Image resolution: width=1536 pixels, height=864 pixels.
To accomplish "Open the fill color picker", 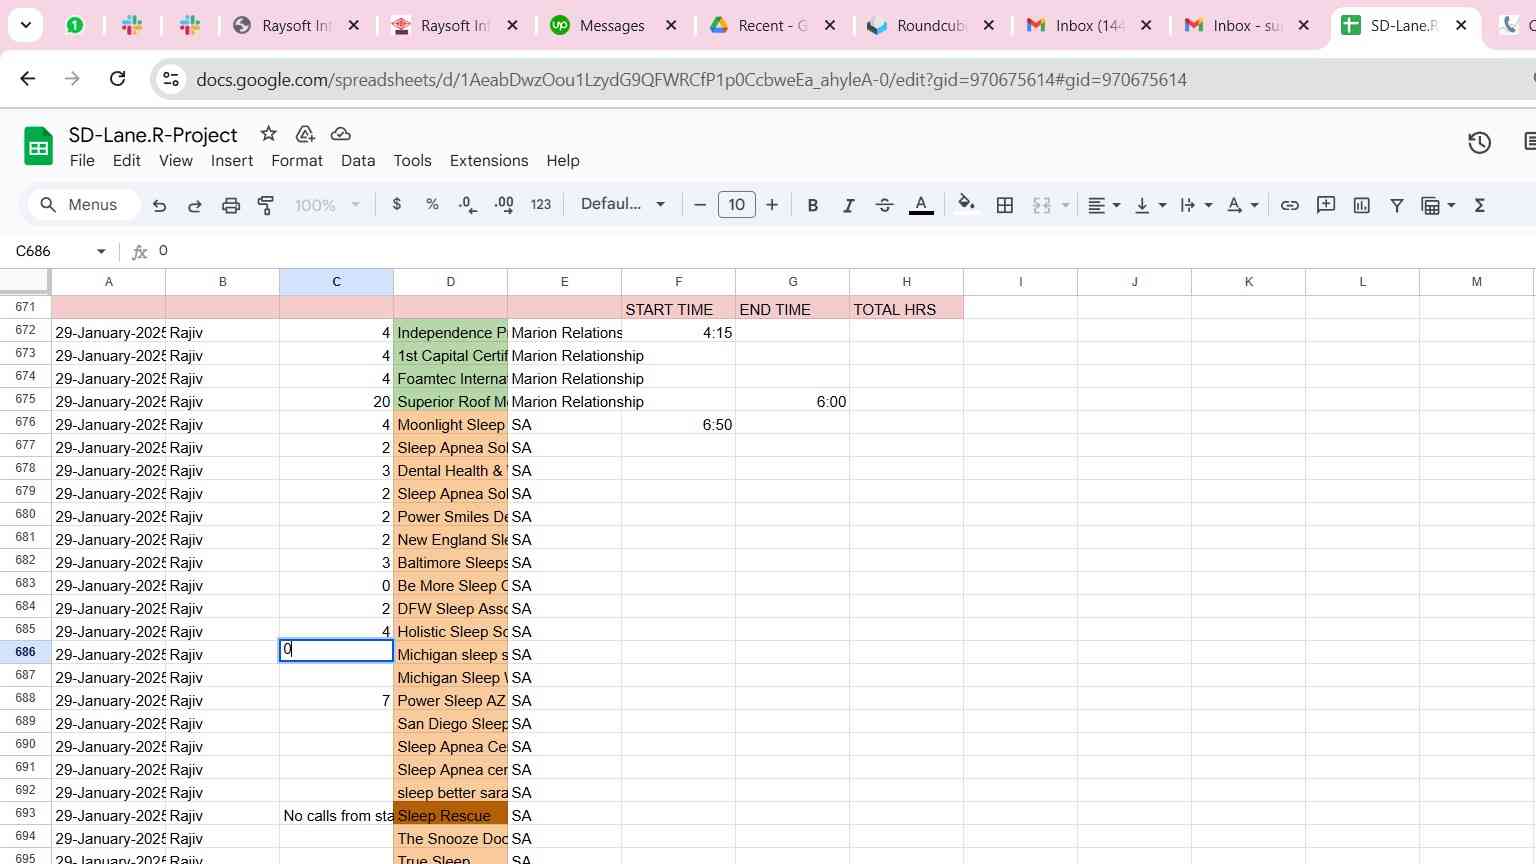I will coord(966,205).
